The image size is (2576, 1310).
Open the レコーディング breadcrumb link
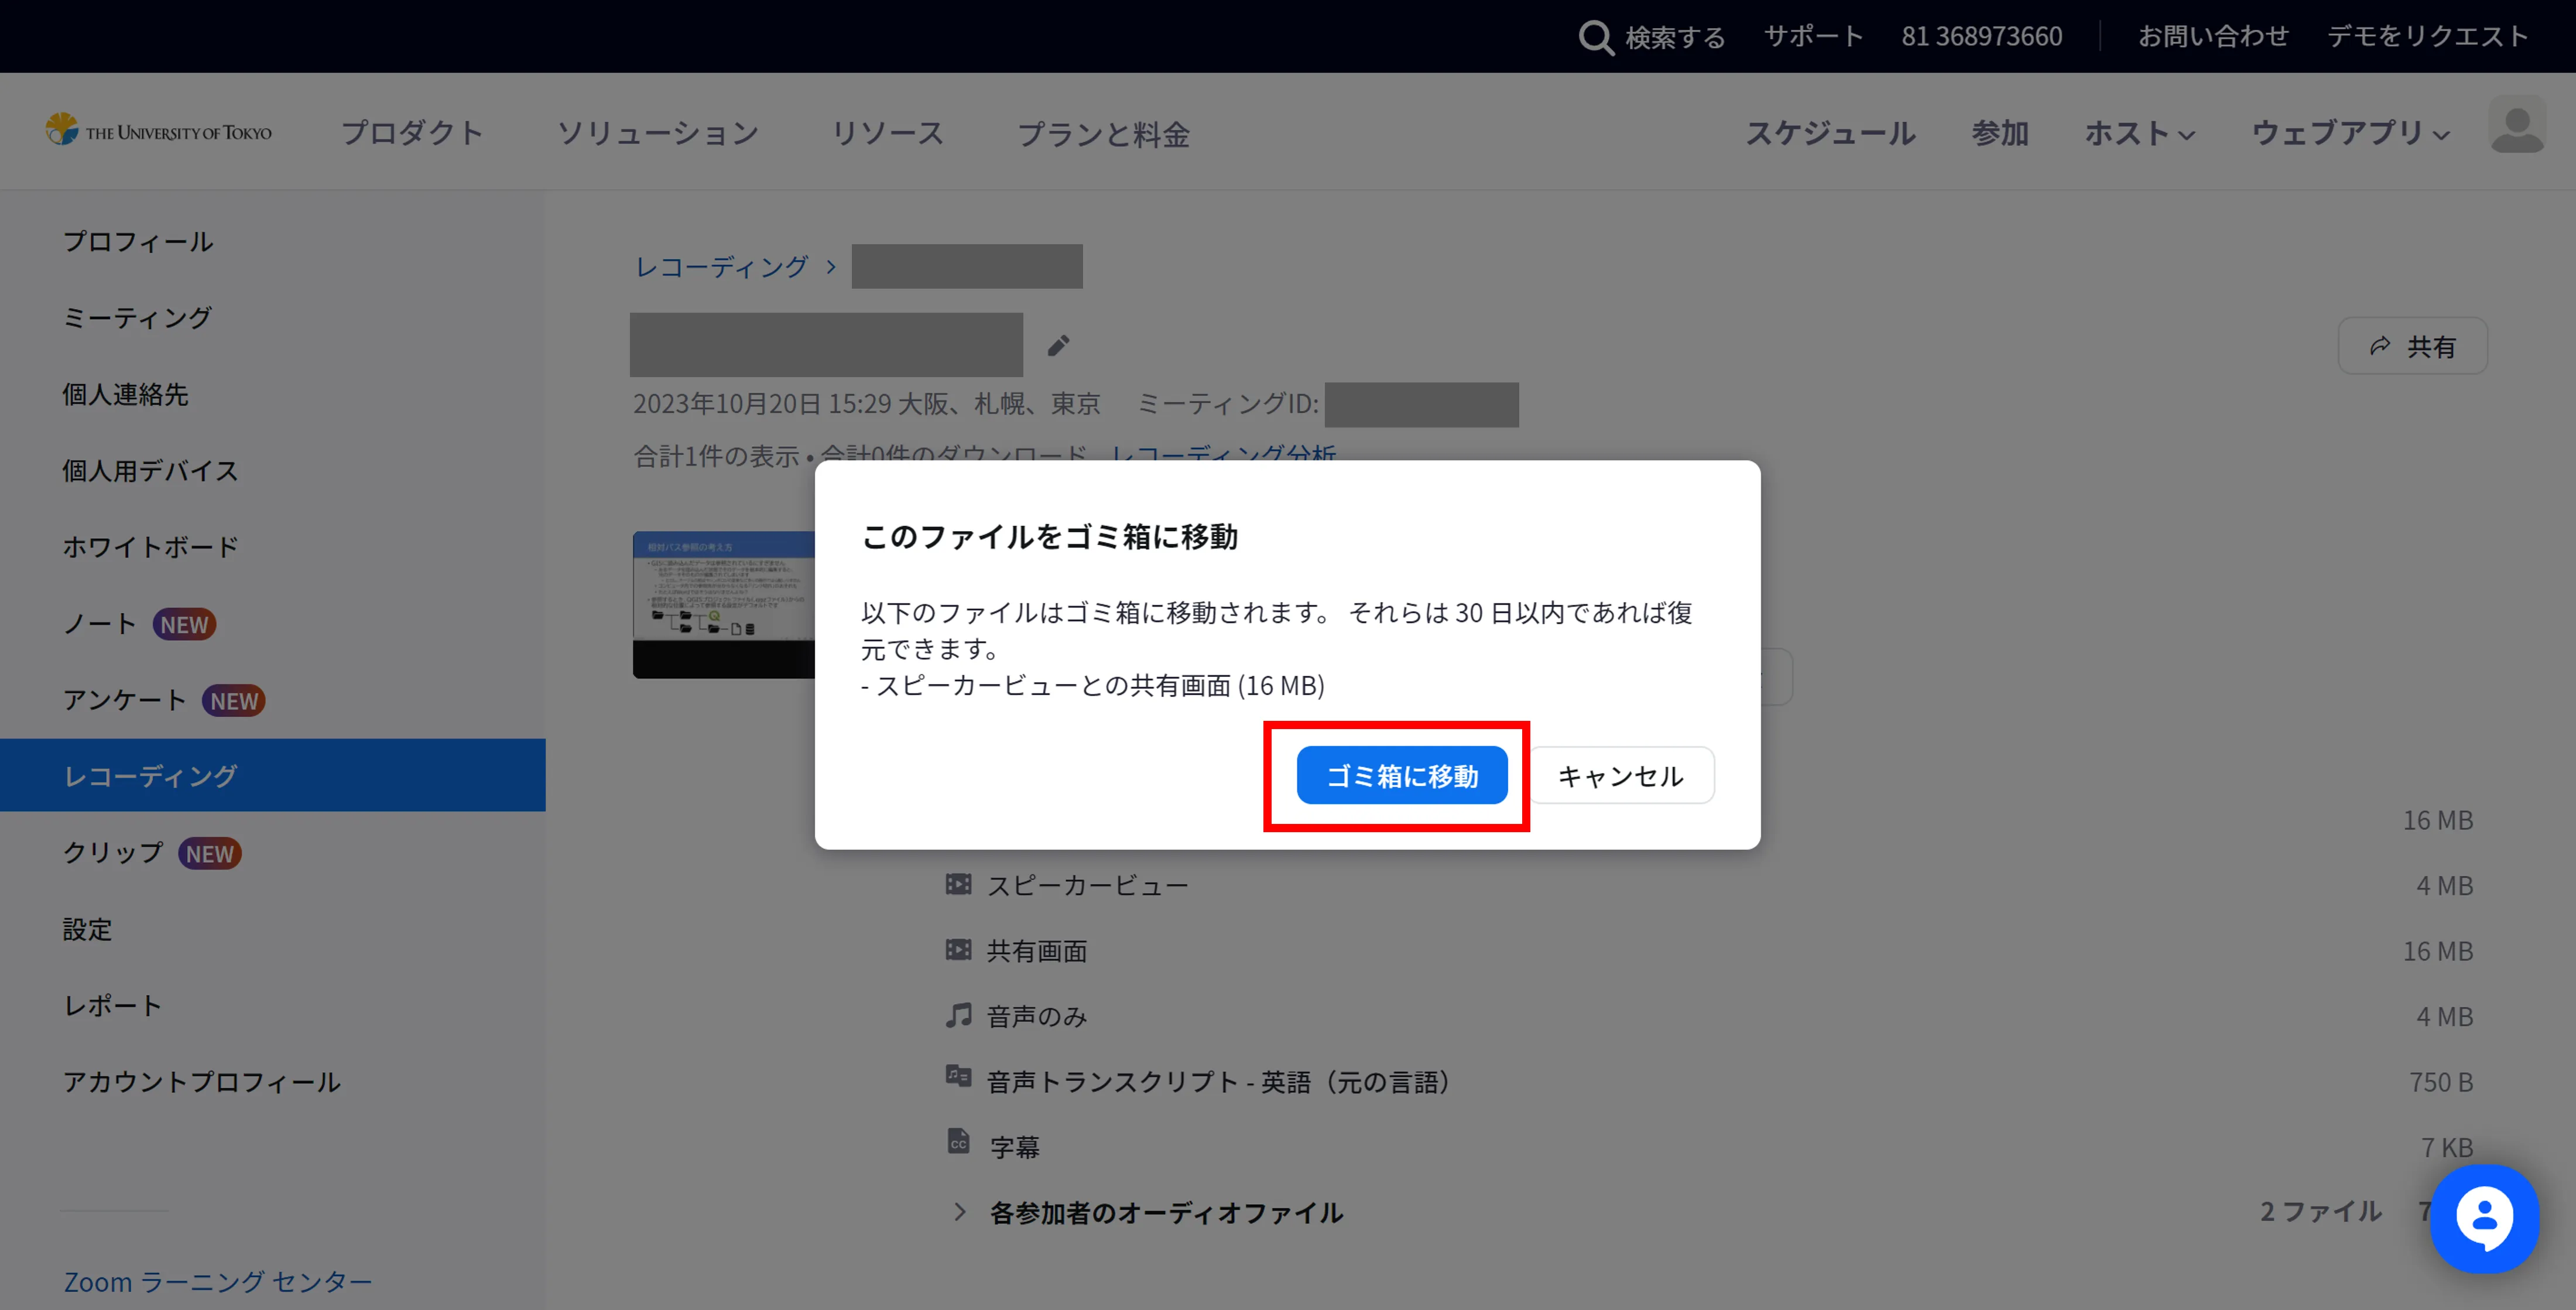coord(721,267)
